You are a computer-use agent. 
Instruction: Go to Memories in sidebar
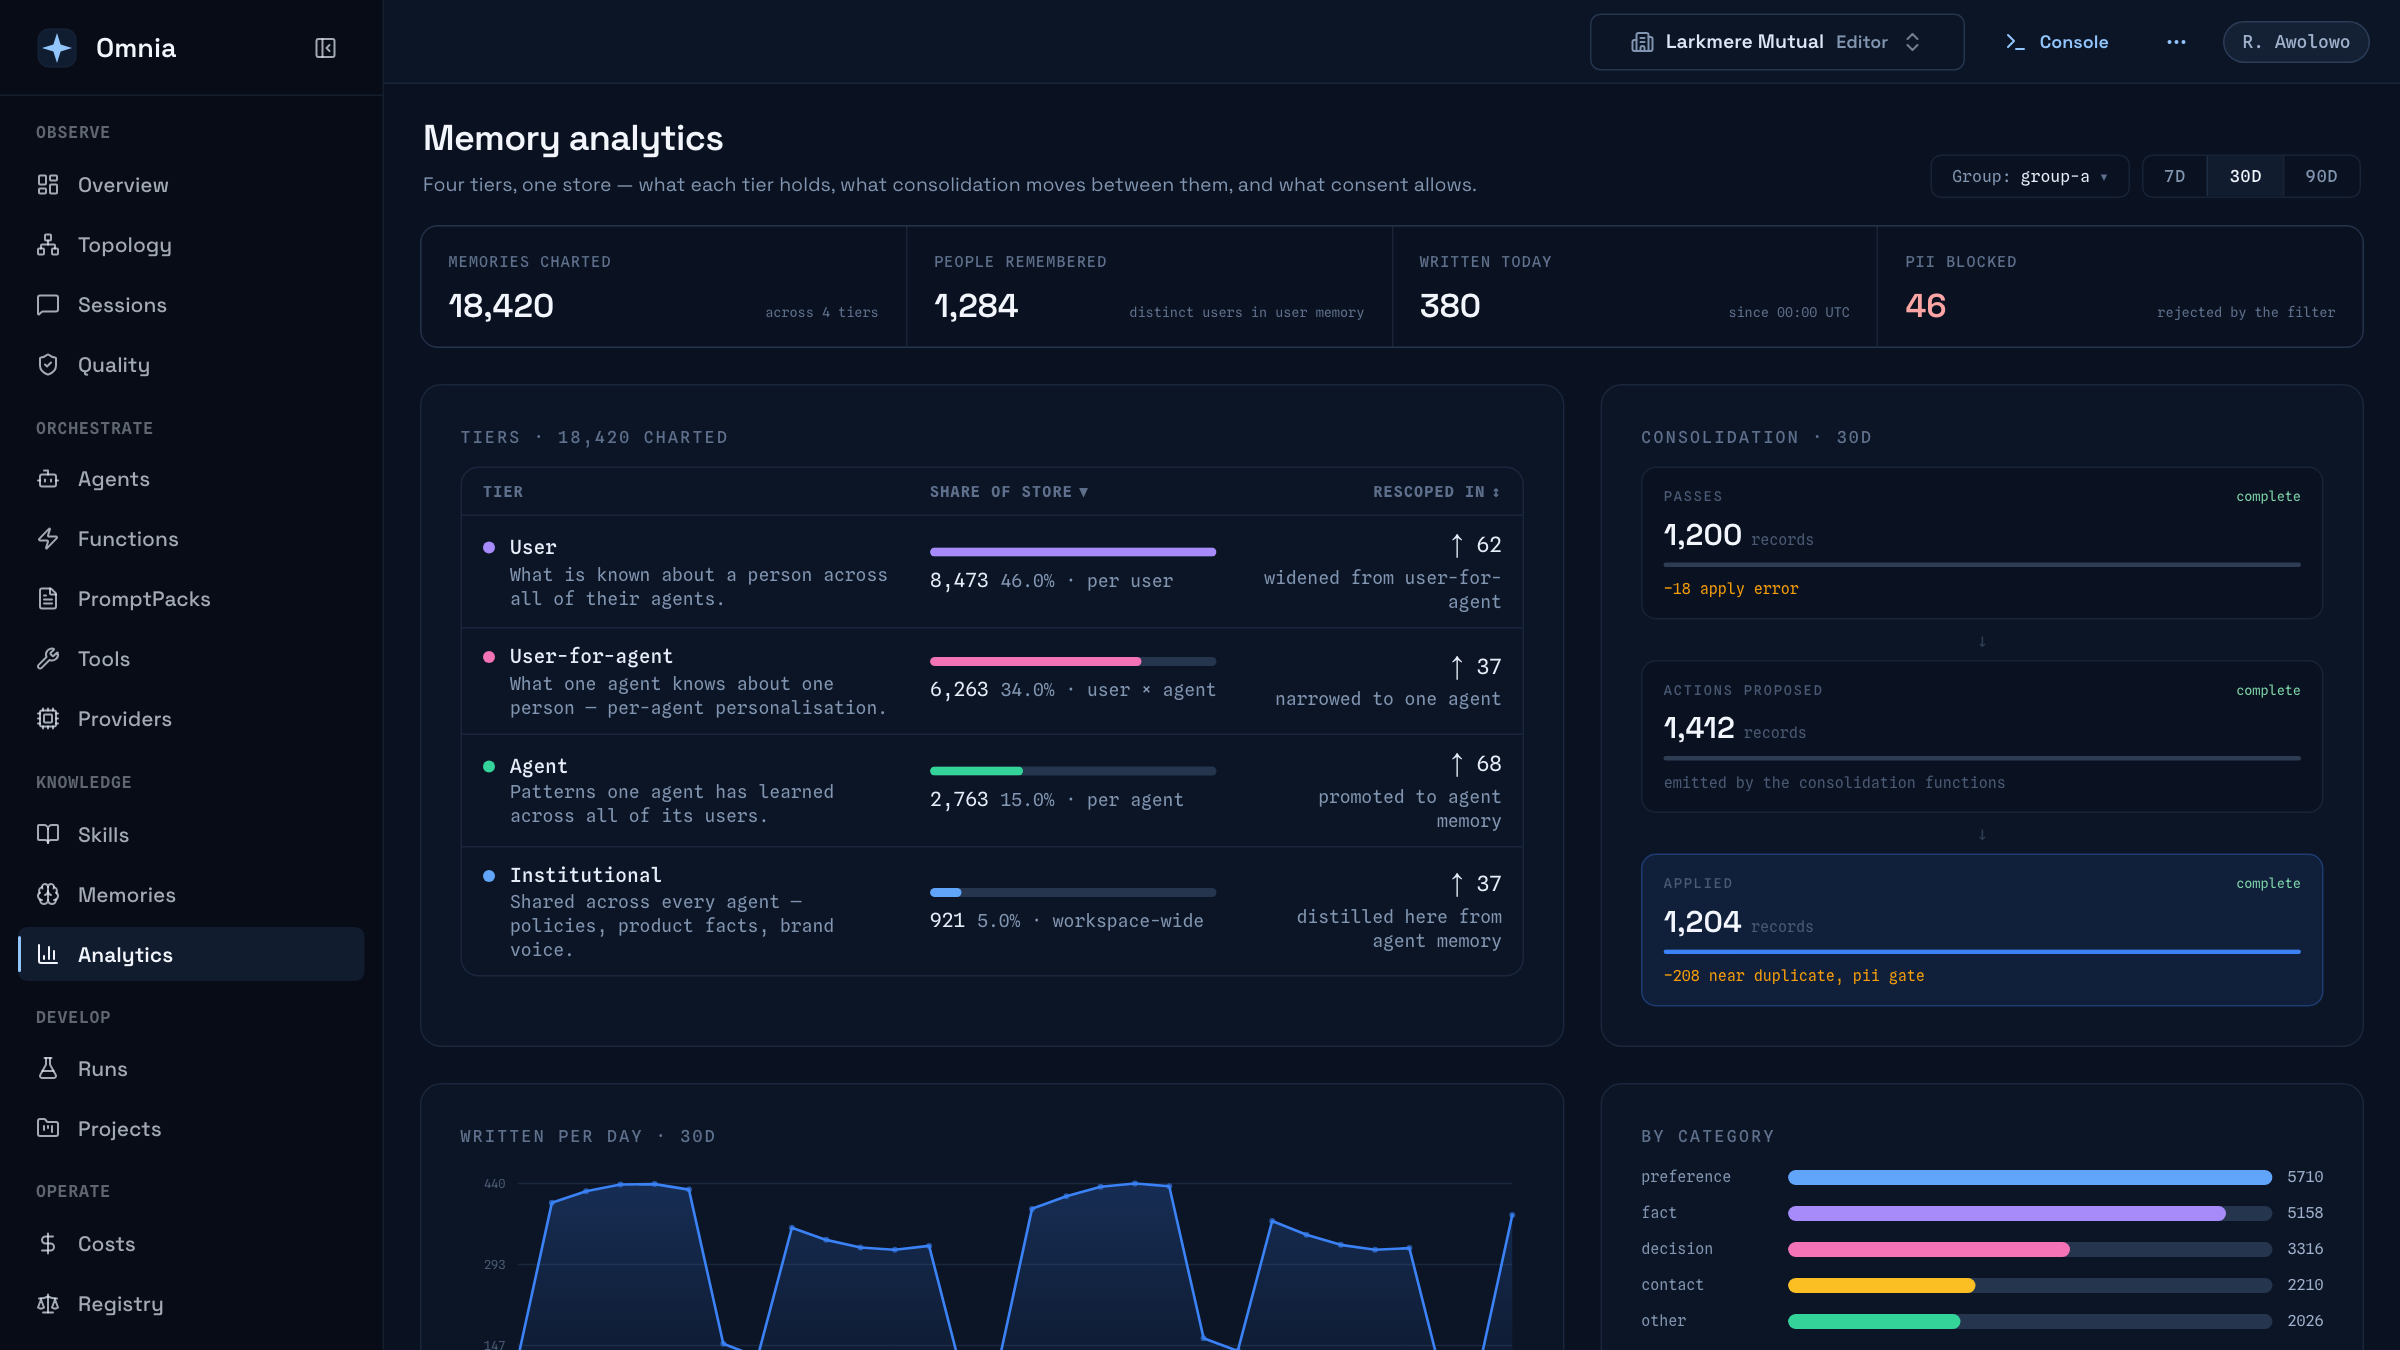tap(191, 895)
